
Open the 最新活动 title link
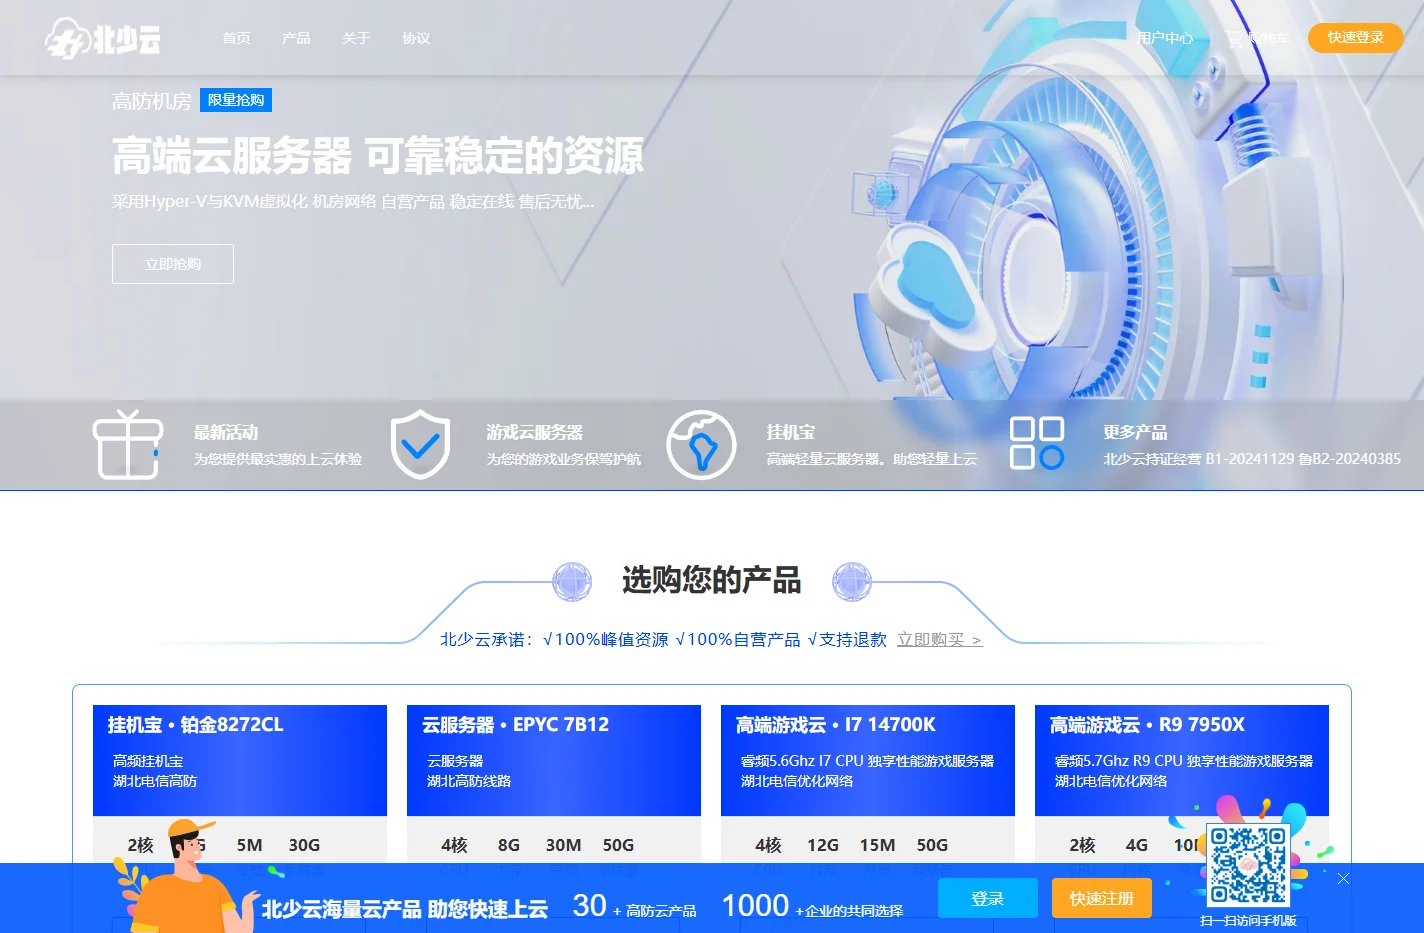[x=226, y=432]
